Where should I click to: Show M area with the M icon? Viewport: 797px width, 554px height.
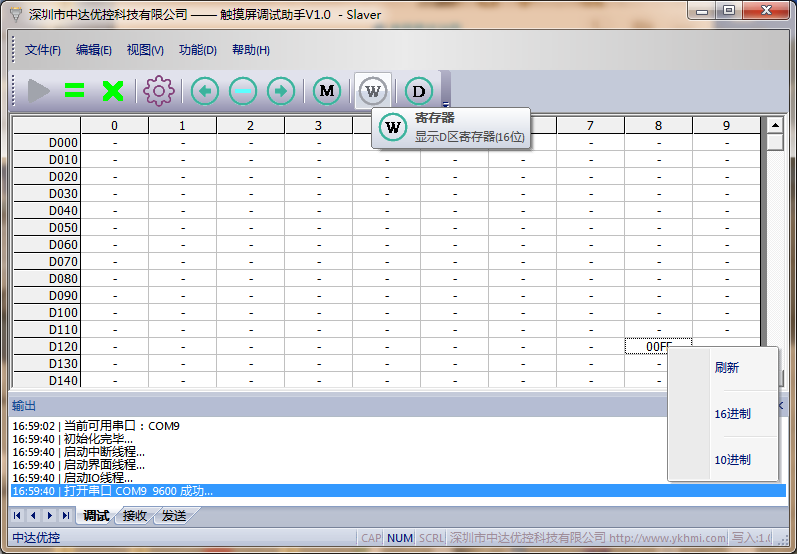tap(327, 92)
